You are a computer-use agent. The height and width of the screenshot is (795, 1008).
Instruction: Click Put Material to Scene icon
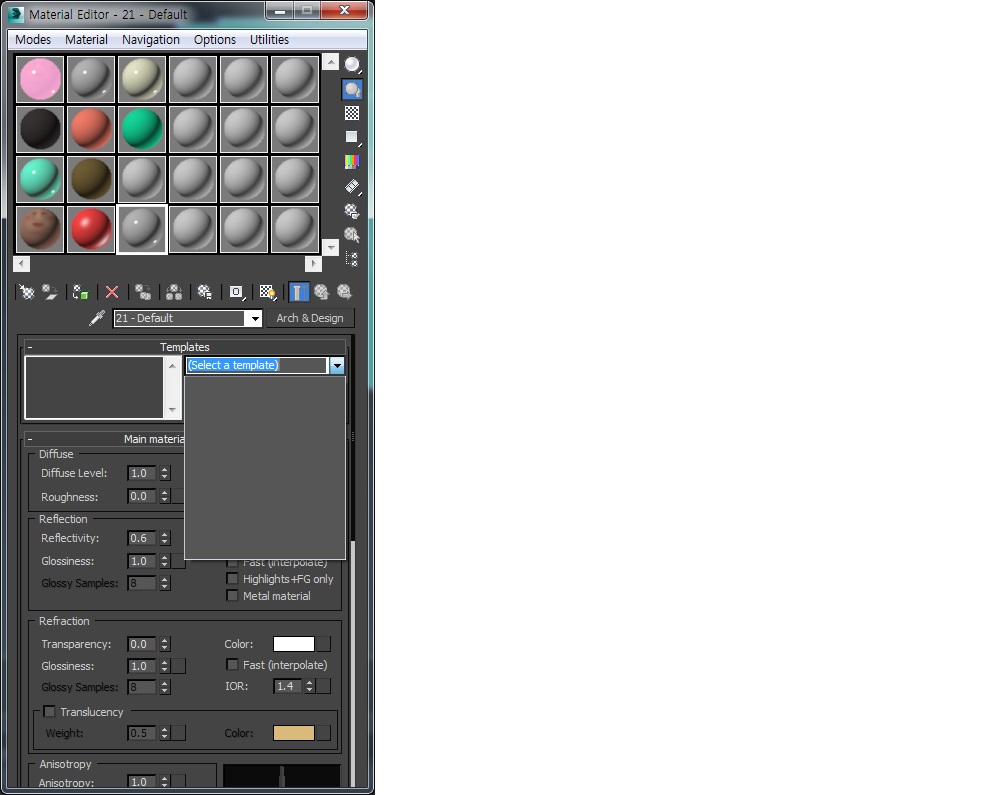click(50, 292)
